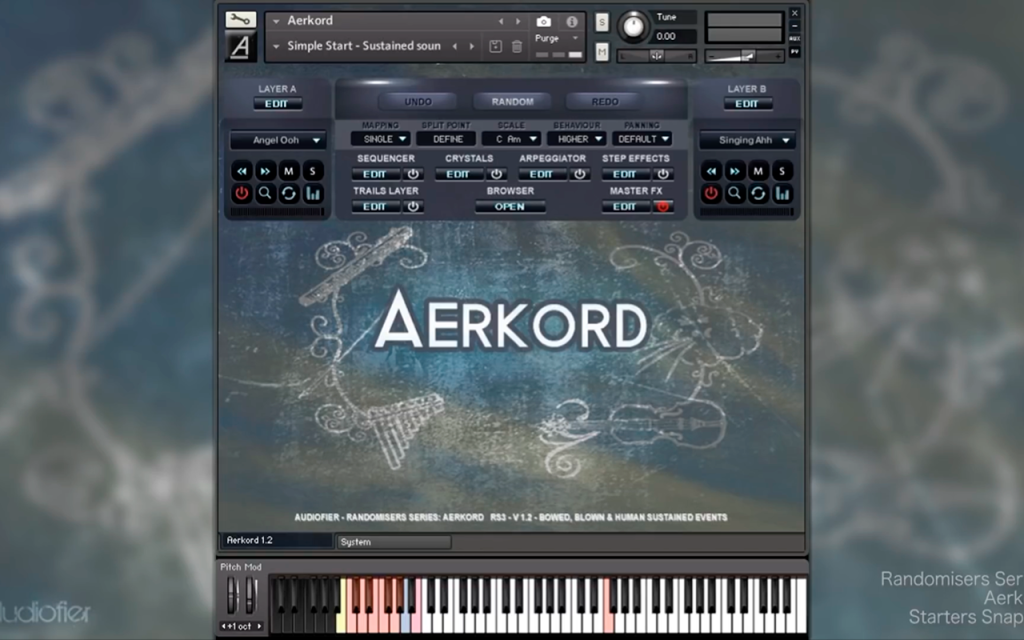Turn off Layer A power button
This screenshot has width=1024, height=640.
[x=242, y=193]
